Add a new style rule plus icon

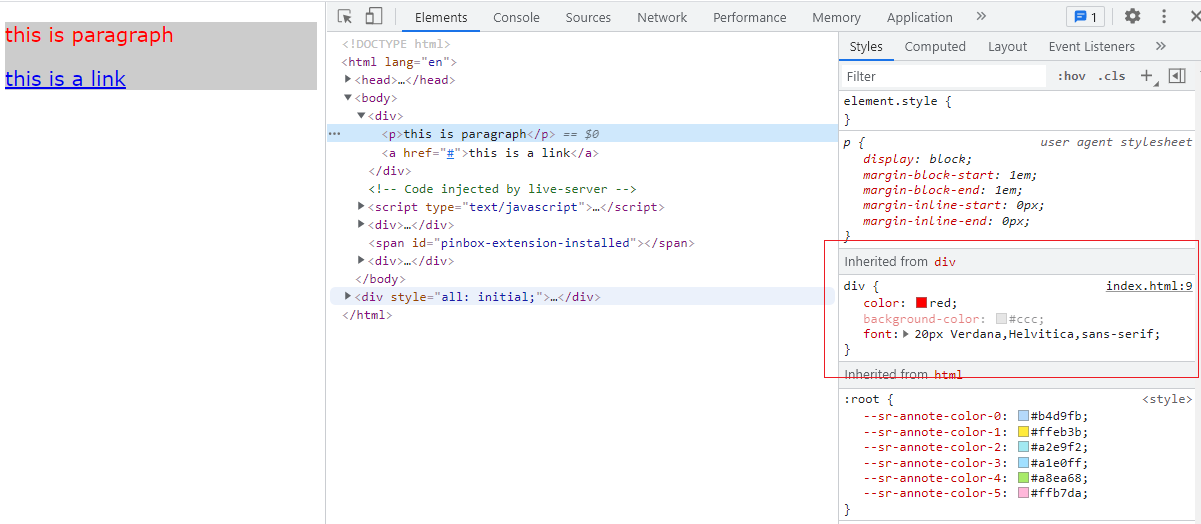1147,76
